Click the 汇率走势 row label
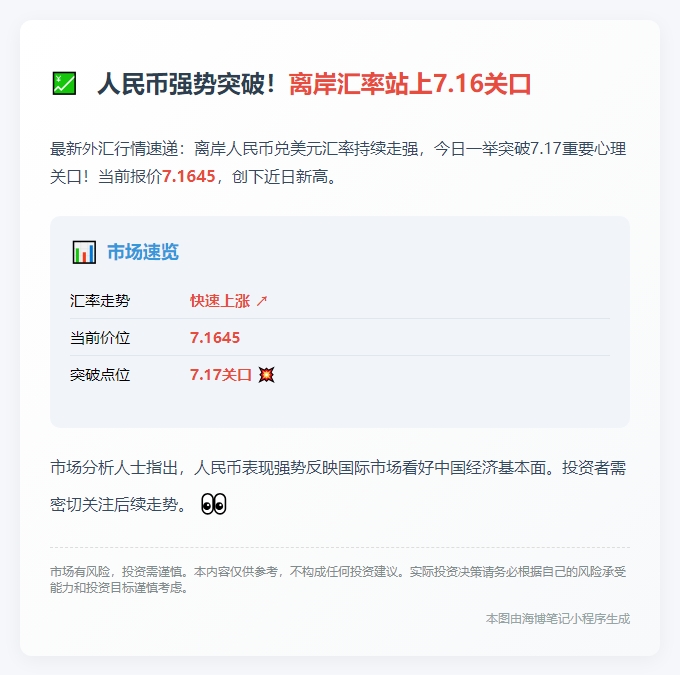Screen dimensions: 680x675 (x=100, y=301)
